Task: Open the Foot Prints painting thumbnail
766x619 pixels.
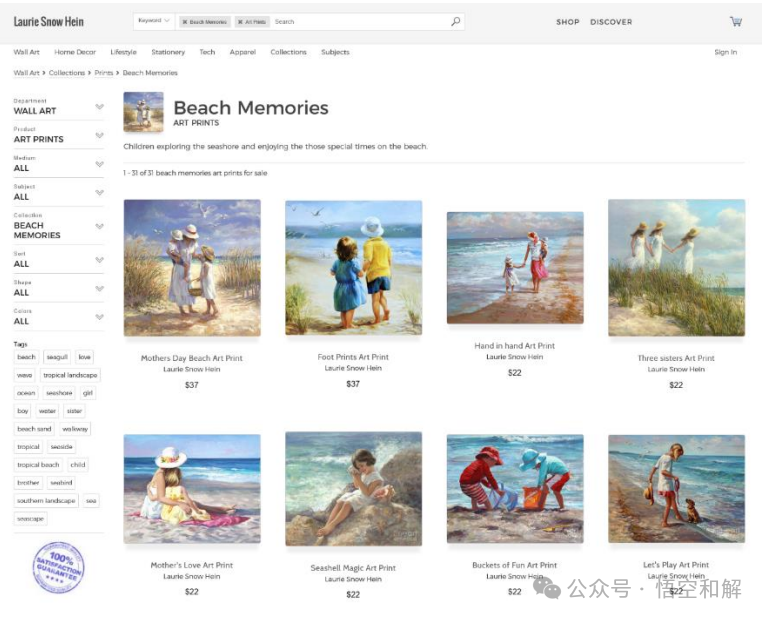Action: (x=353, y=267)
